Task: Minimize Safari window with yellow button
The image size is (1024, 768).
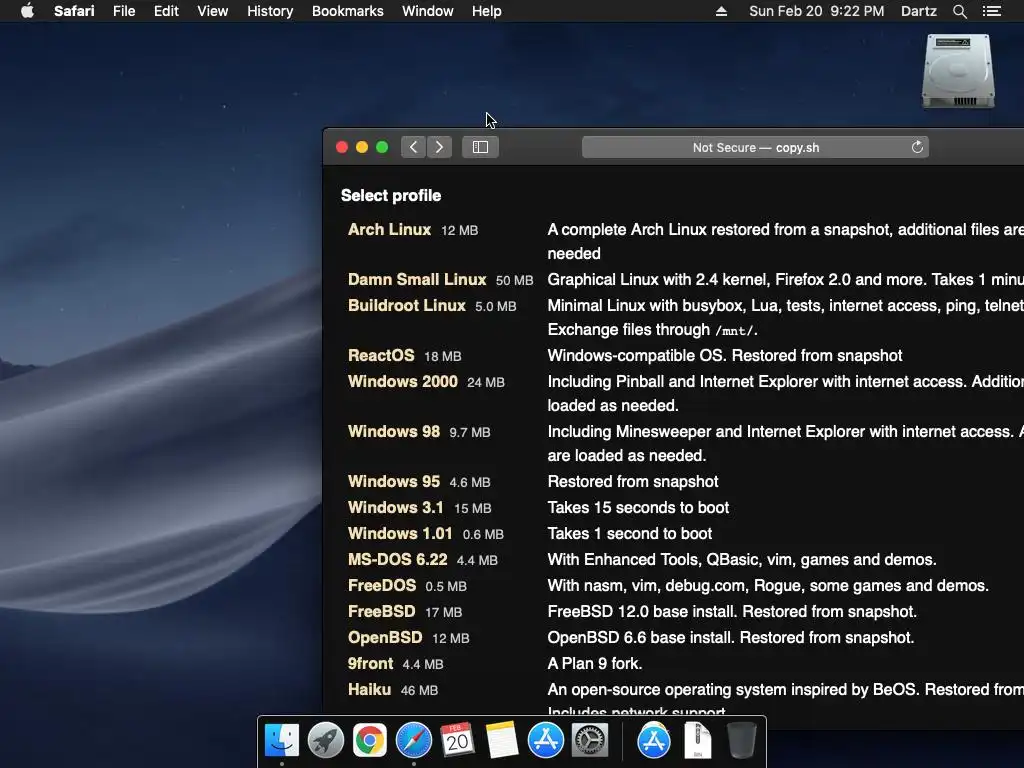Action: (362, 147)
